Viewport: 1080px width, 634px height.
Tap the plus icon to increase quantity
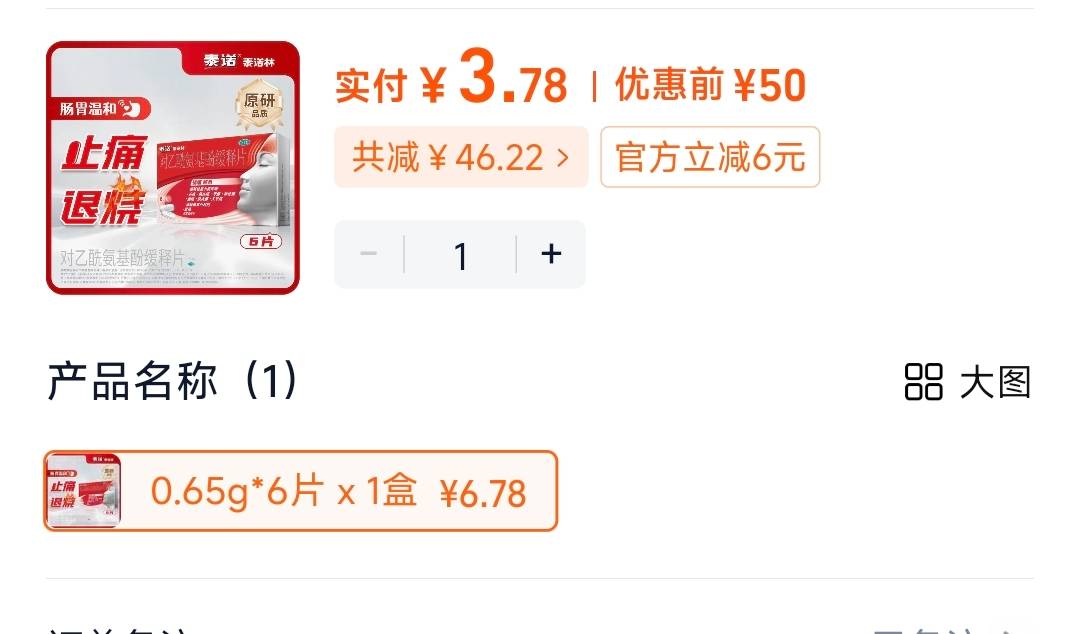(x=551, y=254)
